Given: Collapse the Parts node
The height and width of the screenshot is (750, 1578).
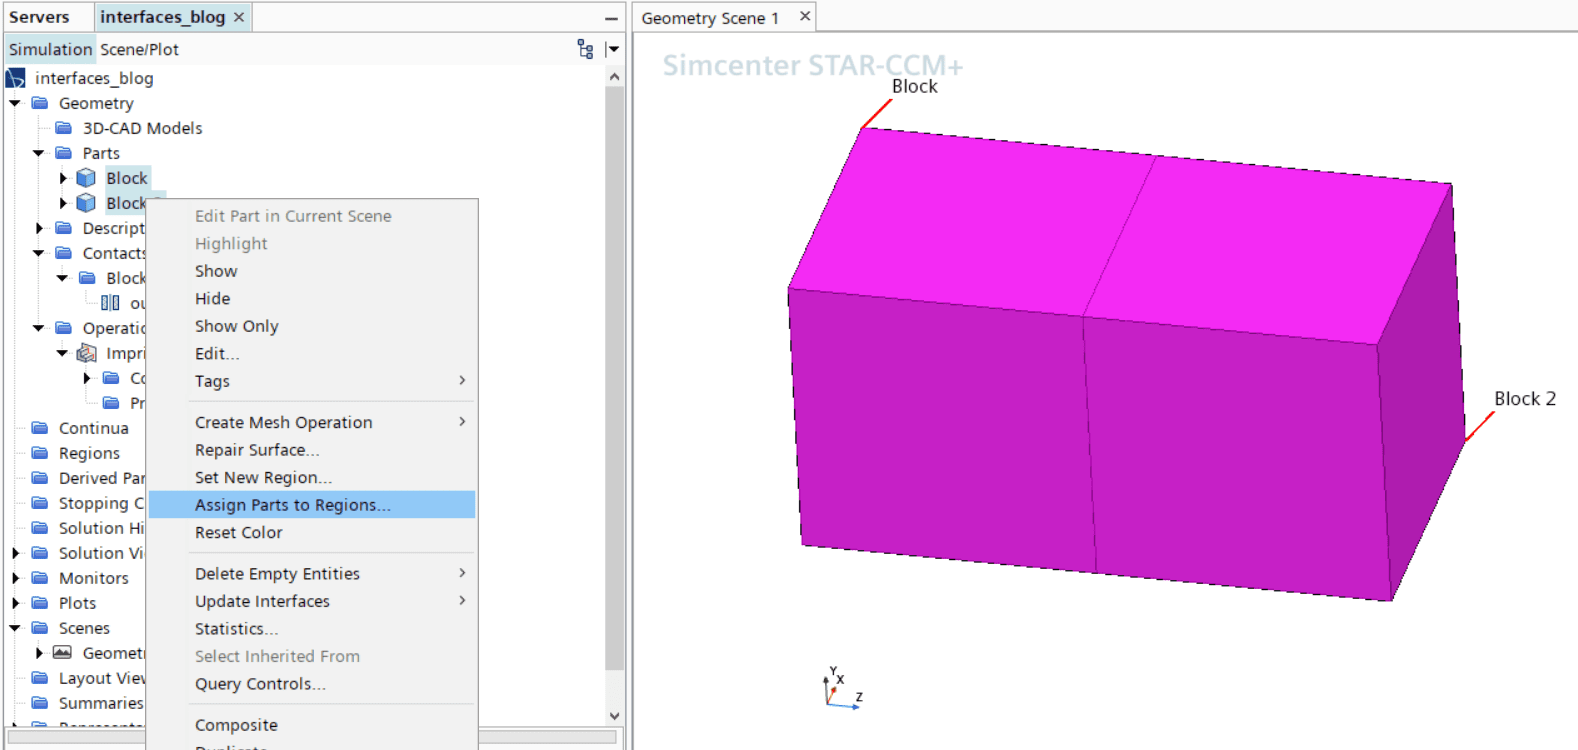Looking at the screenshot, I should coord(39,153).
